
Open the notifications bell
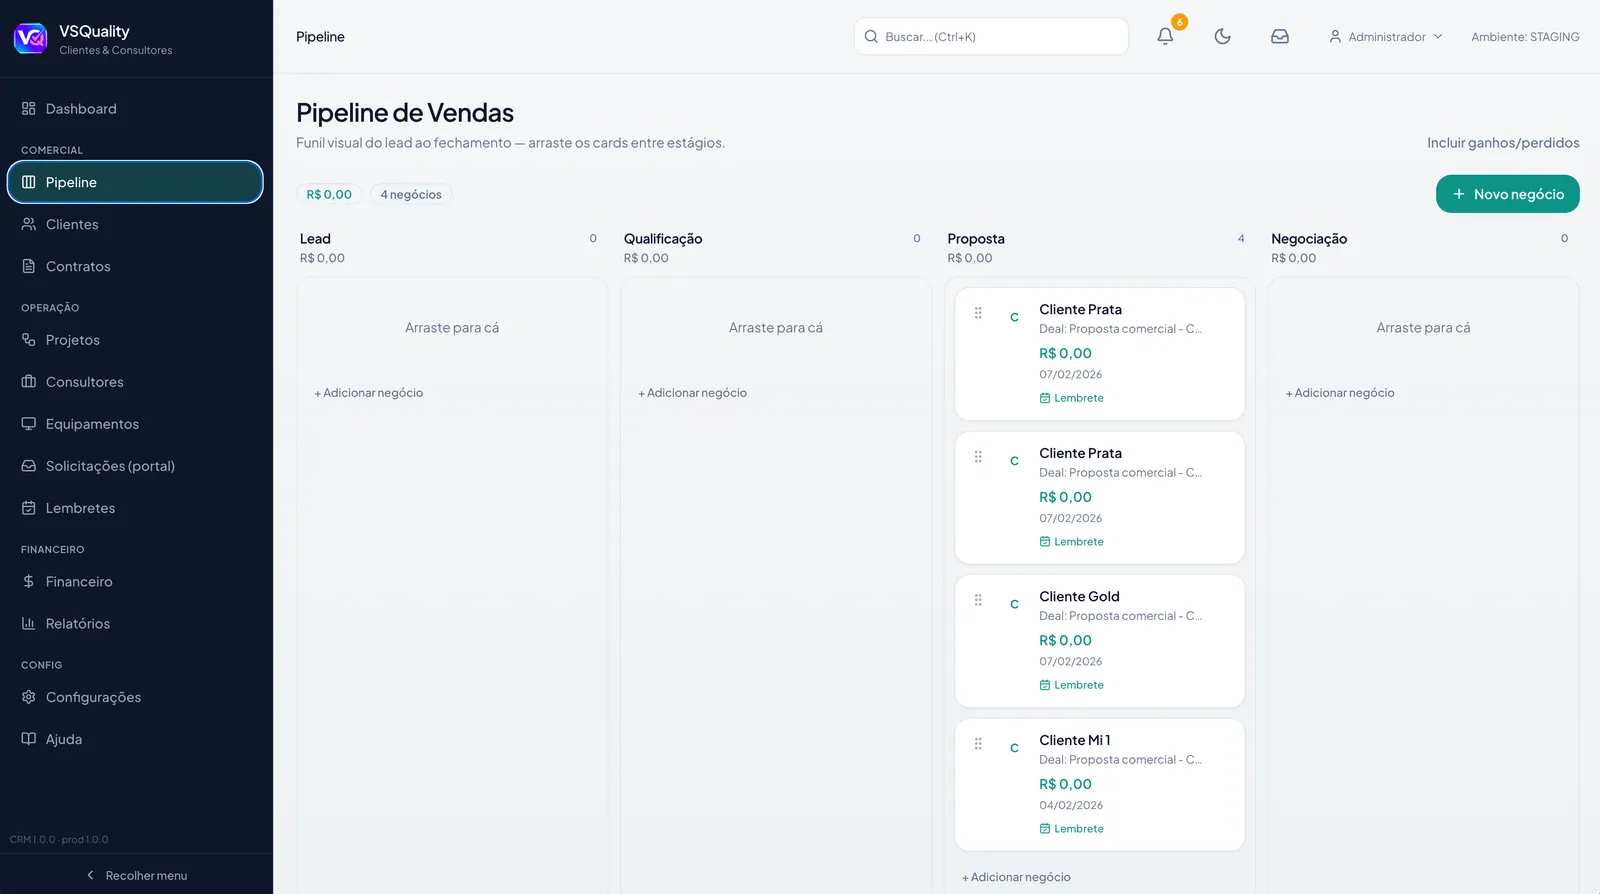pos(1165,37)
